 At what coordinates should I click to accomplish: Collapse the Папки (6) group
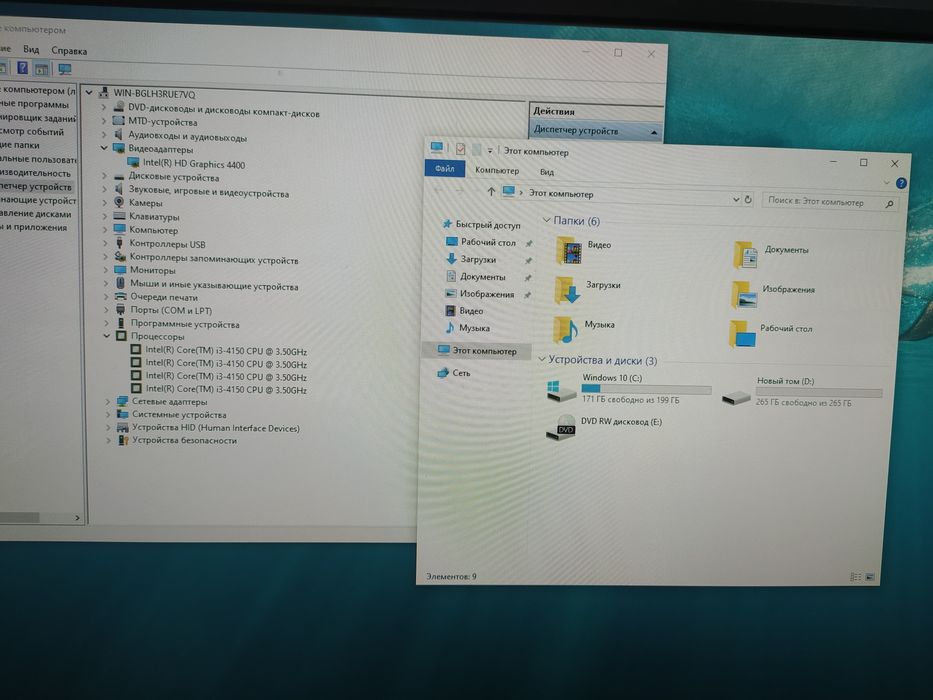(546, 220)
